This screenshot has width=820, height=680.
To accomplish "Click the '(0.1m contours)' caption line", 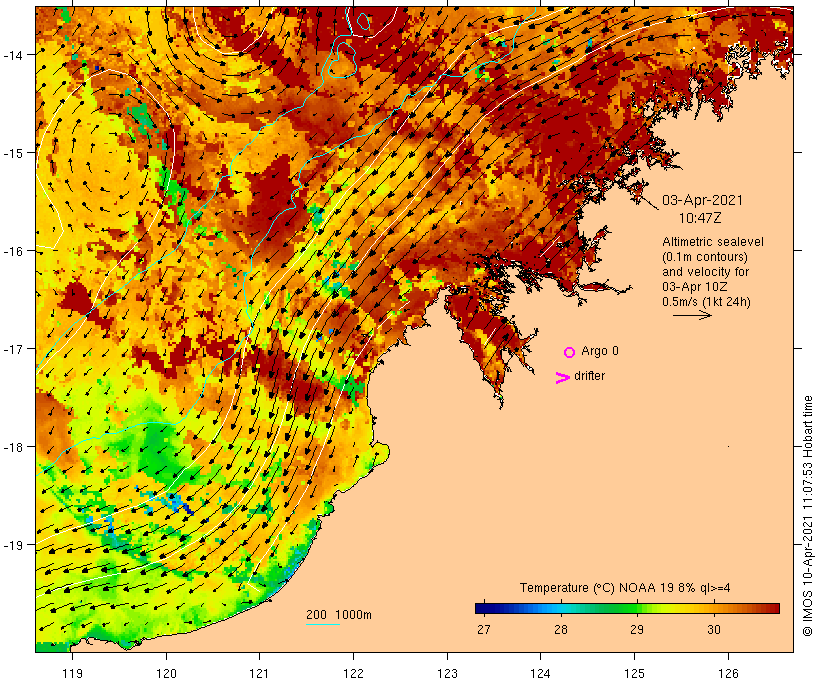I will (x=705, y=257).
